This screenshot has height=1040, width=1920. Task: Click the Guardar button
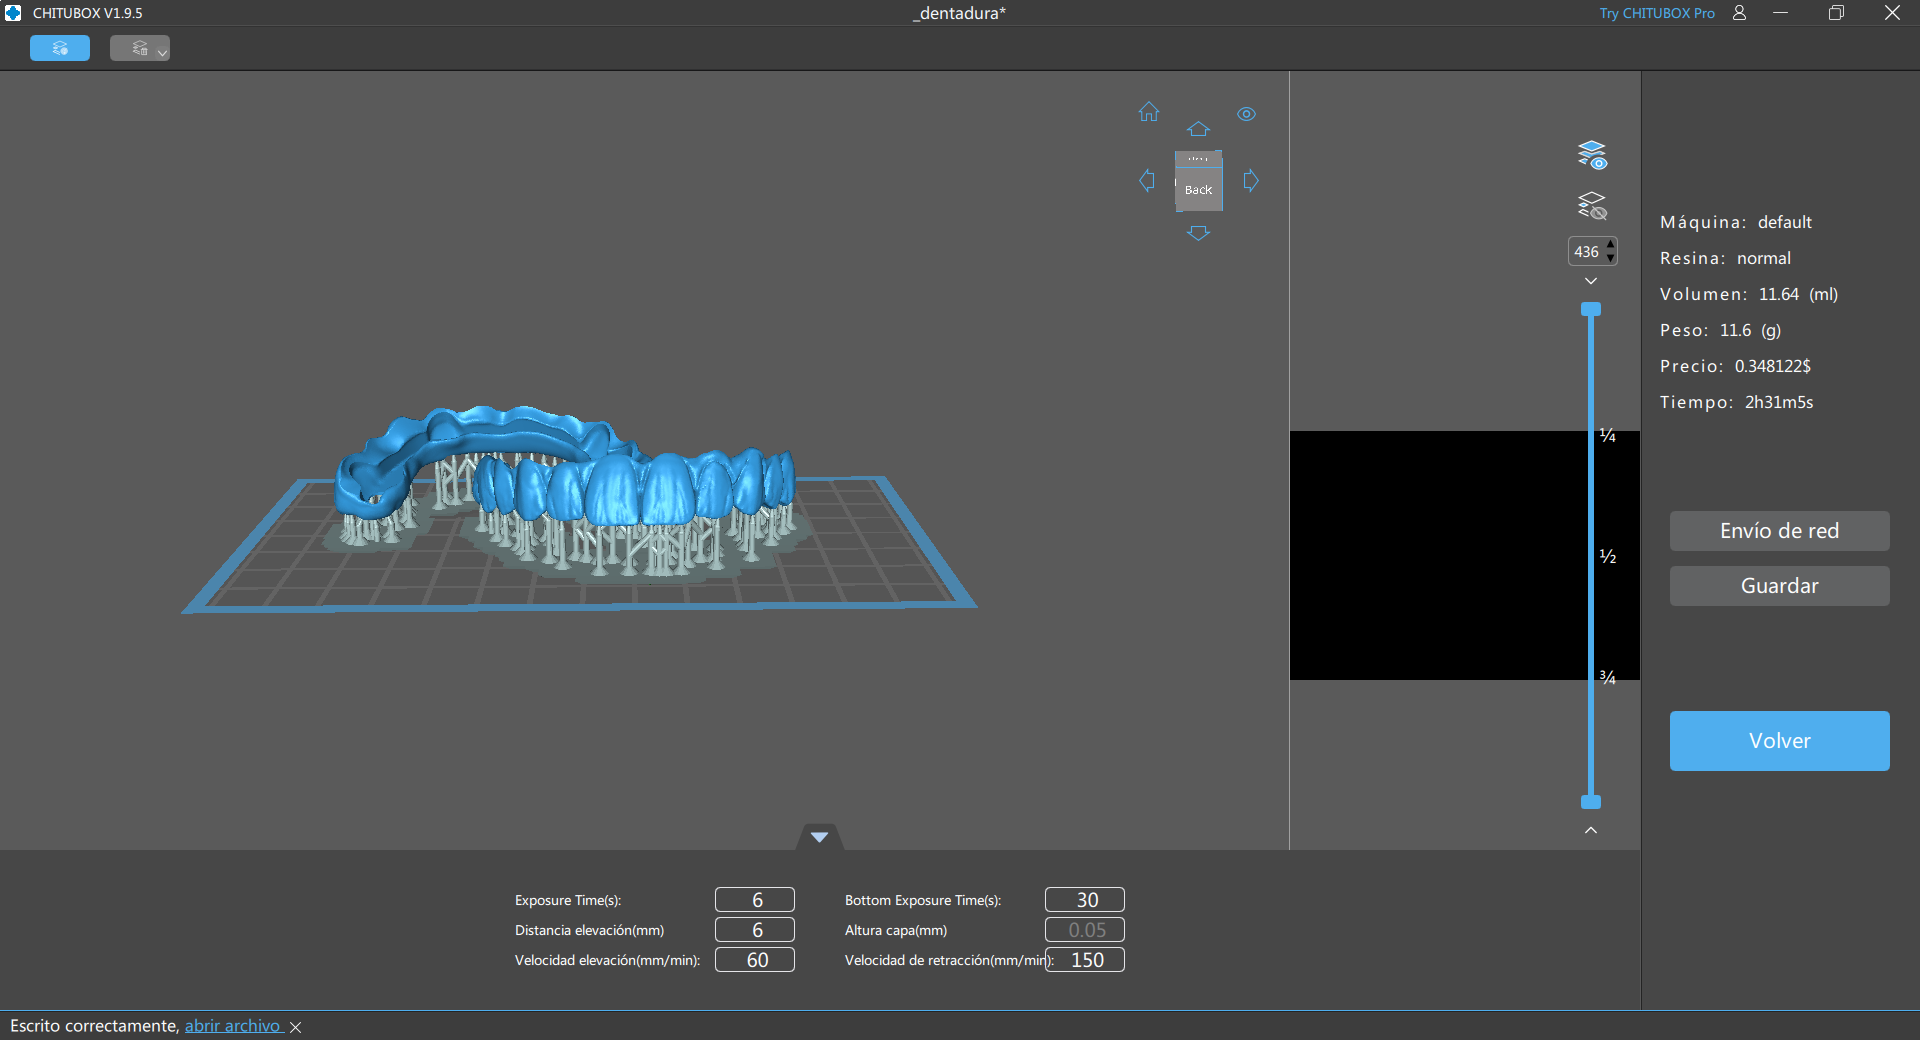1779,586
